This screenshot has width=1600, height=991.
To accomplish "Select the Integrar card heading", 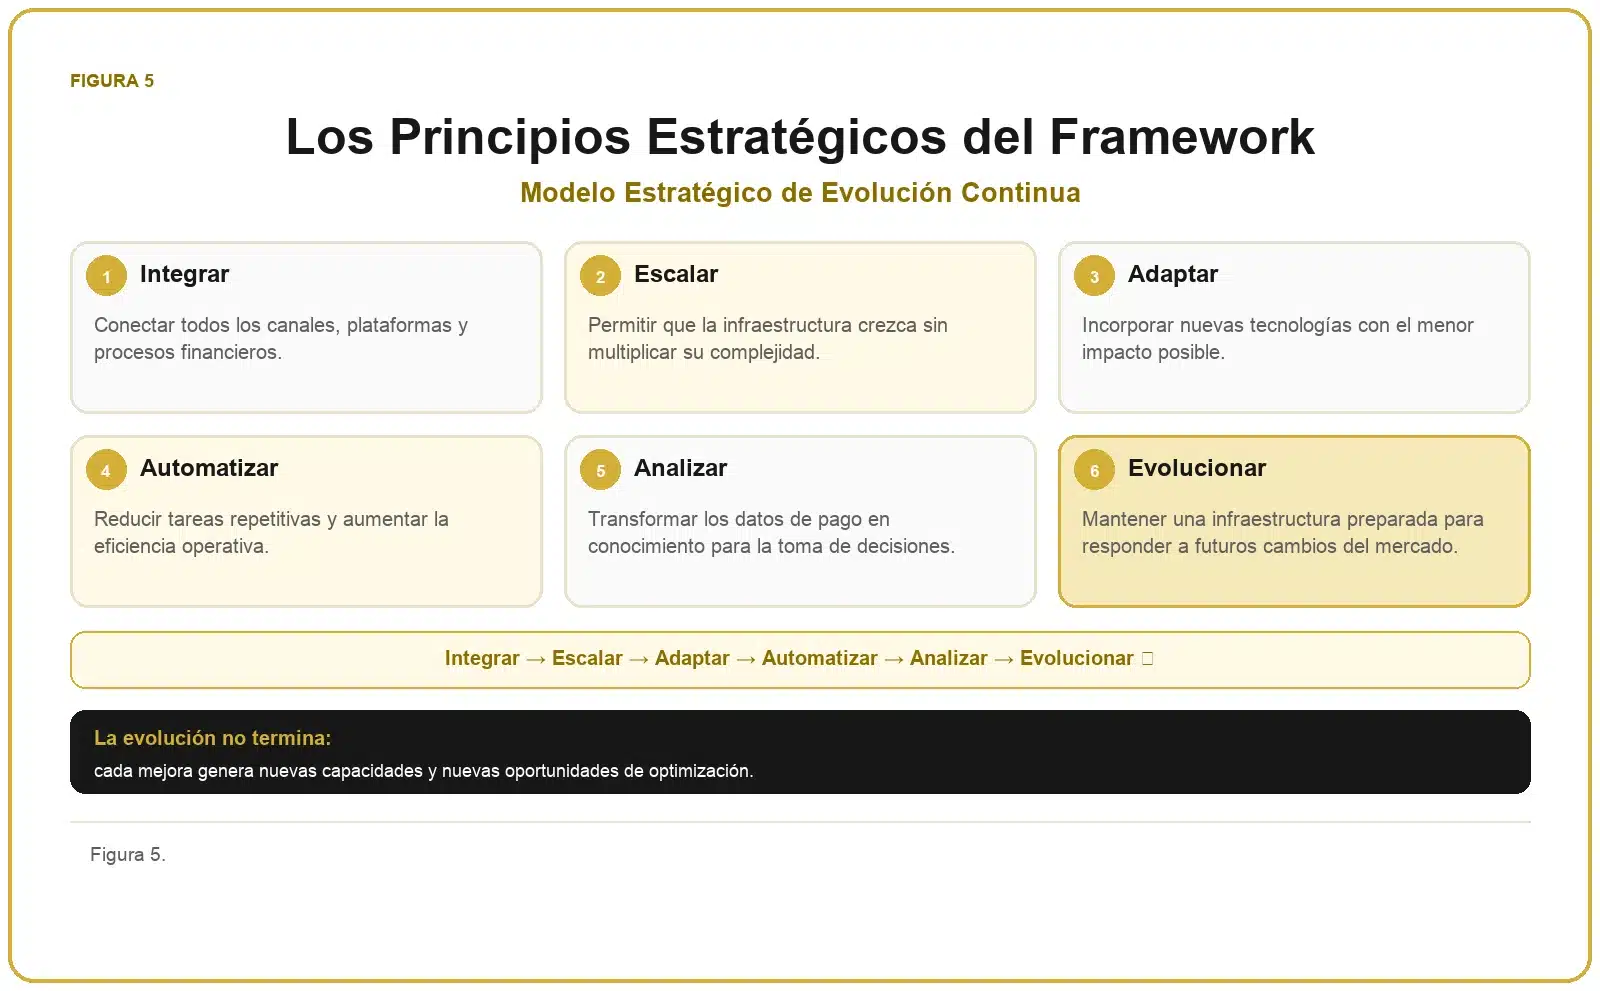I will coord(184,274).
